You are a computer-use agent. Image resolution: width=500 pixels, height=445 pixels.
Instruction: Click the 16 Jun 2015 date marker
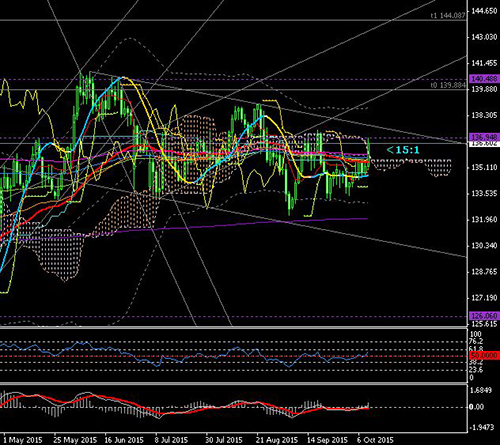click(x=124, y=440)
